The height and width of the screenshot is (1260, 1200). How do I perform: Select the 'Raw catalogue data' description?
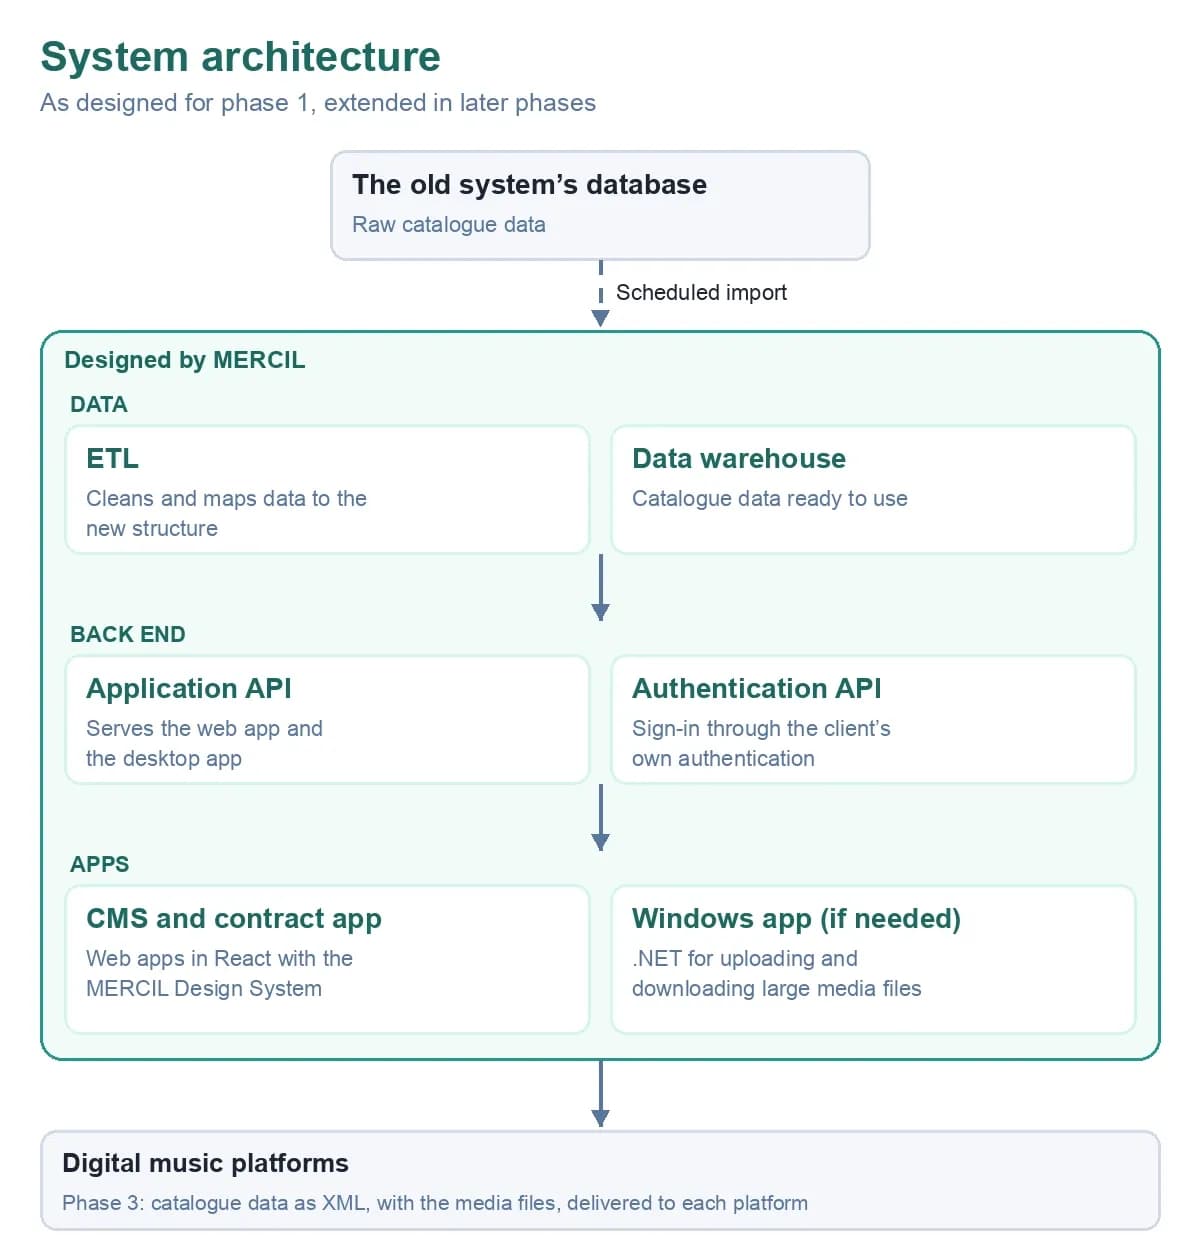pos(448,224)
